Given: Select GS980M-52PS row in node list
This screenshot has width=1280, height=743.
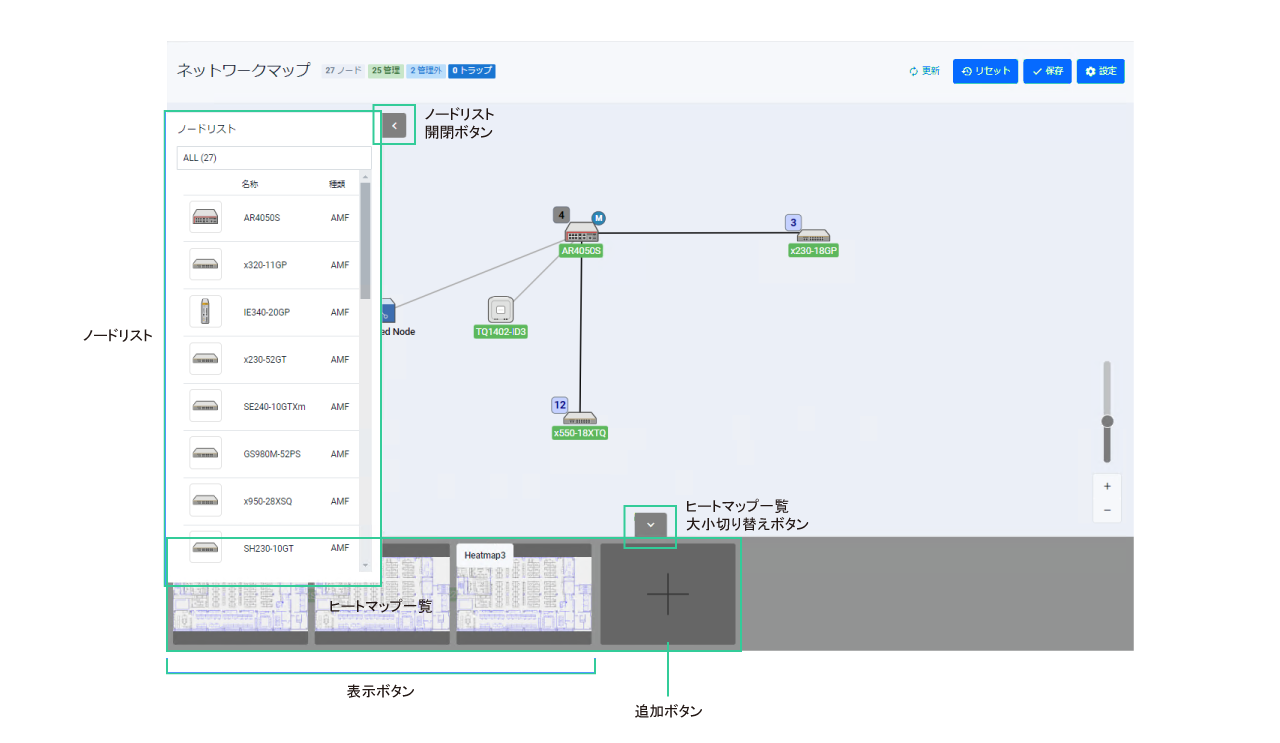Looking at the screenshot, I should (271, 454).
